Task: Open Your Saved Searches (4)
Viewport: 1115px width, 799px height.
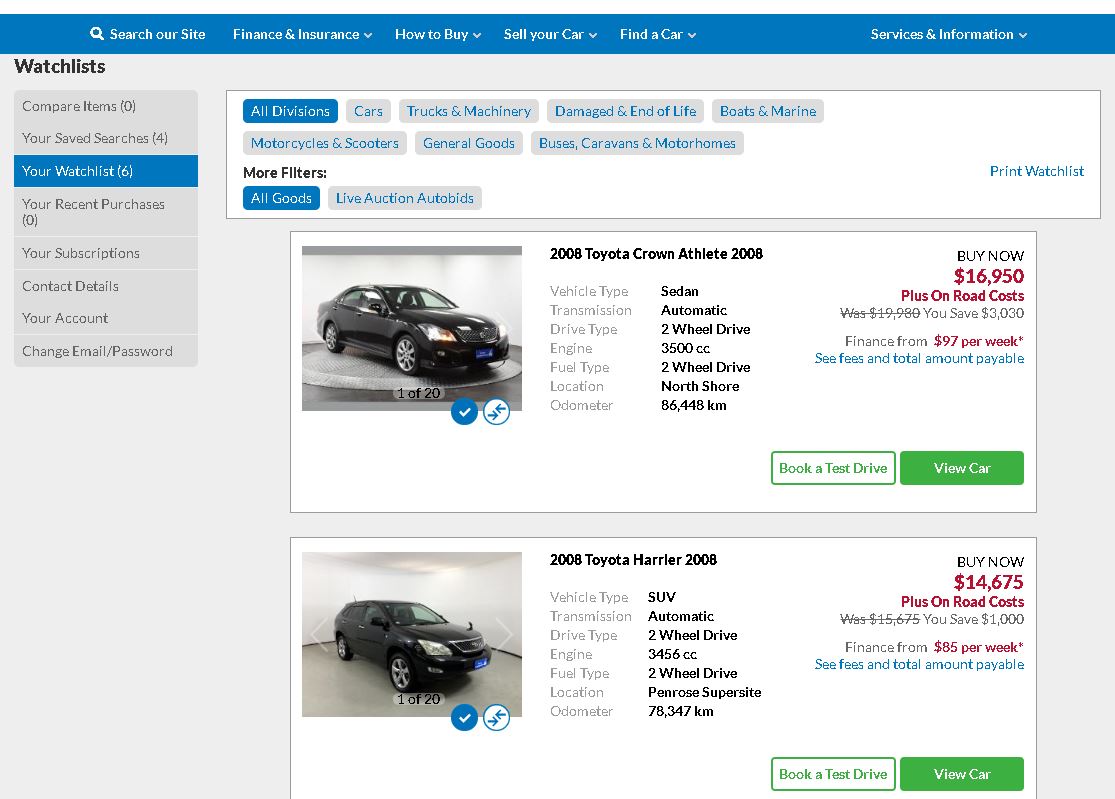Action: click(106, 138)
